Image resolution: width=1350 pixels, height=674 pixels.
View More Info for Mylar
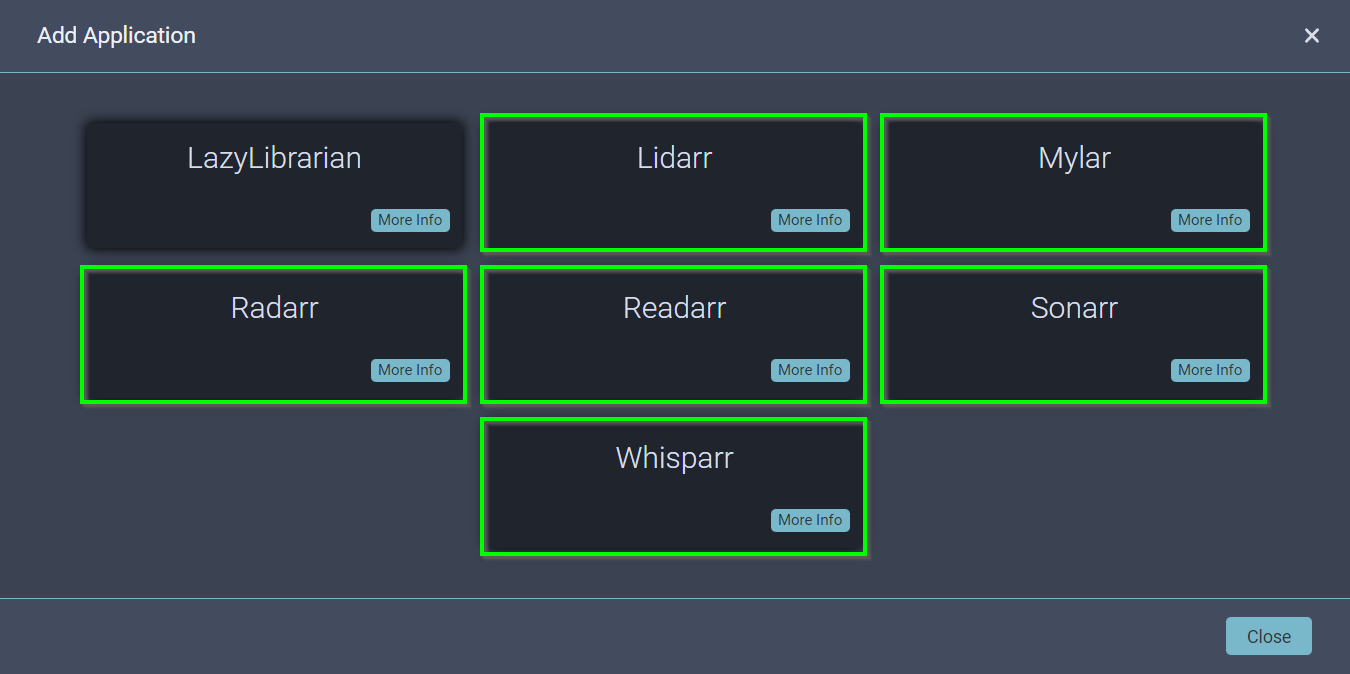pyautogui.click(x=1210, y=220)
